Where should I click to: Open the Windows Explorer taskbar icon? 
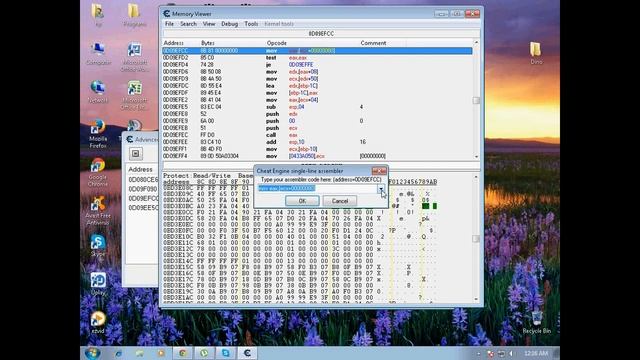[x=140, y=353]
